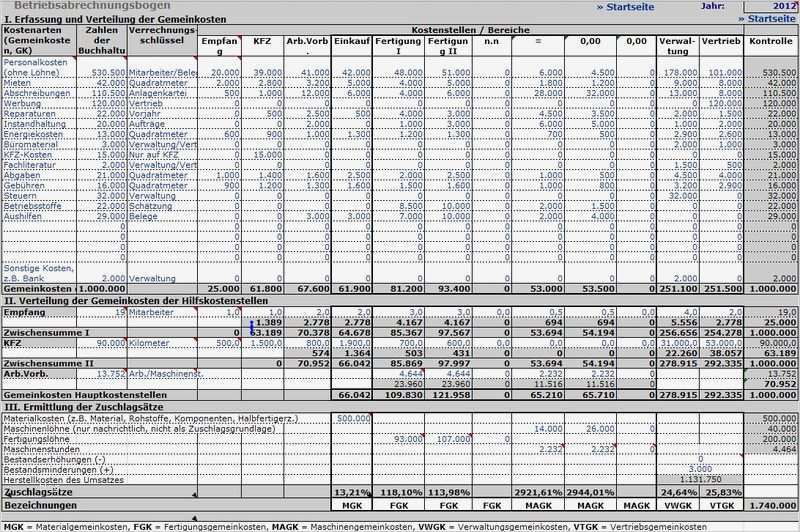800x532 pixels.
Task: Select the 14.000 Maschinenlöhne value cell
Action: click(538, 429)
